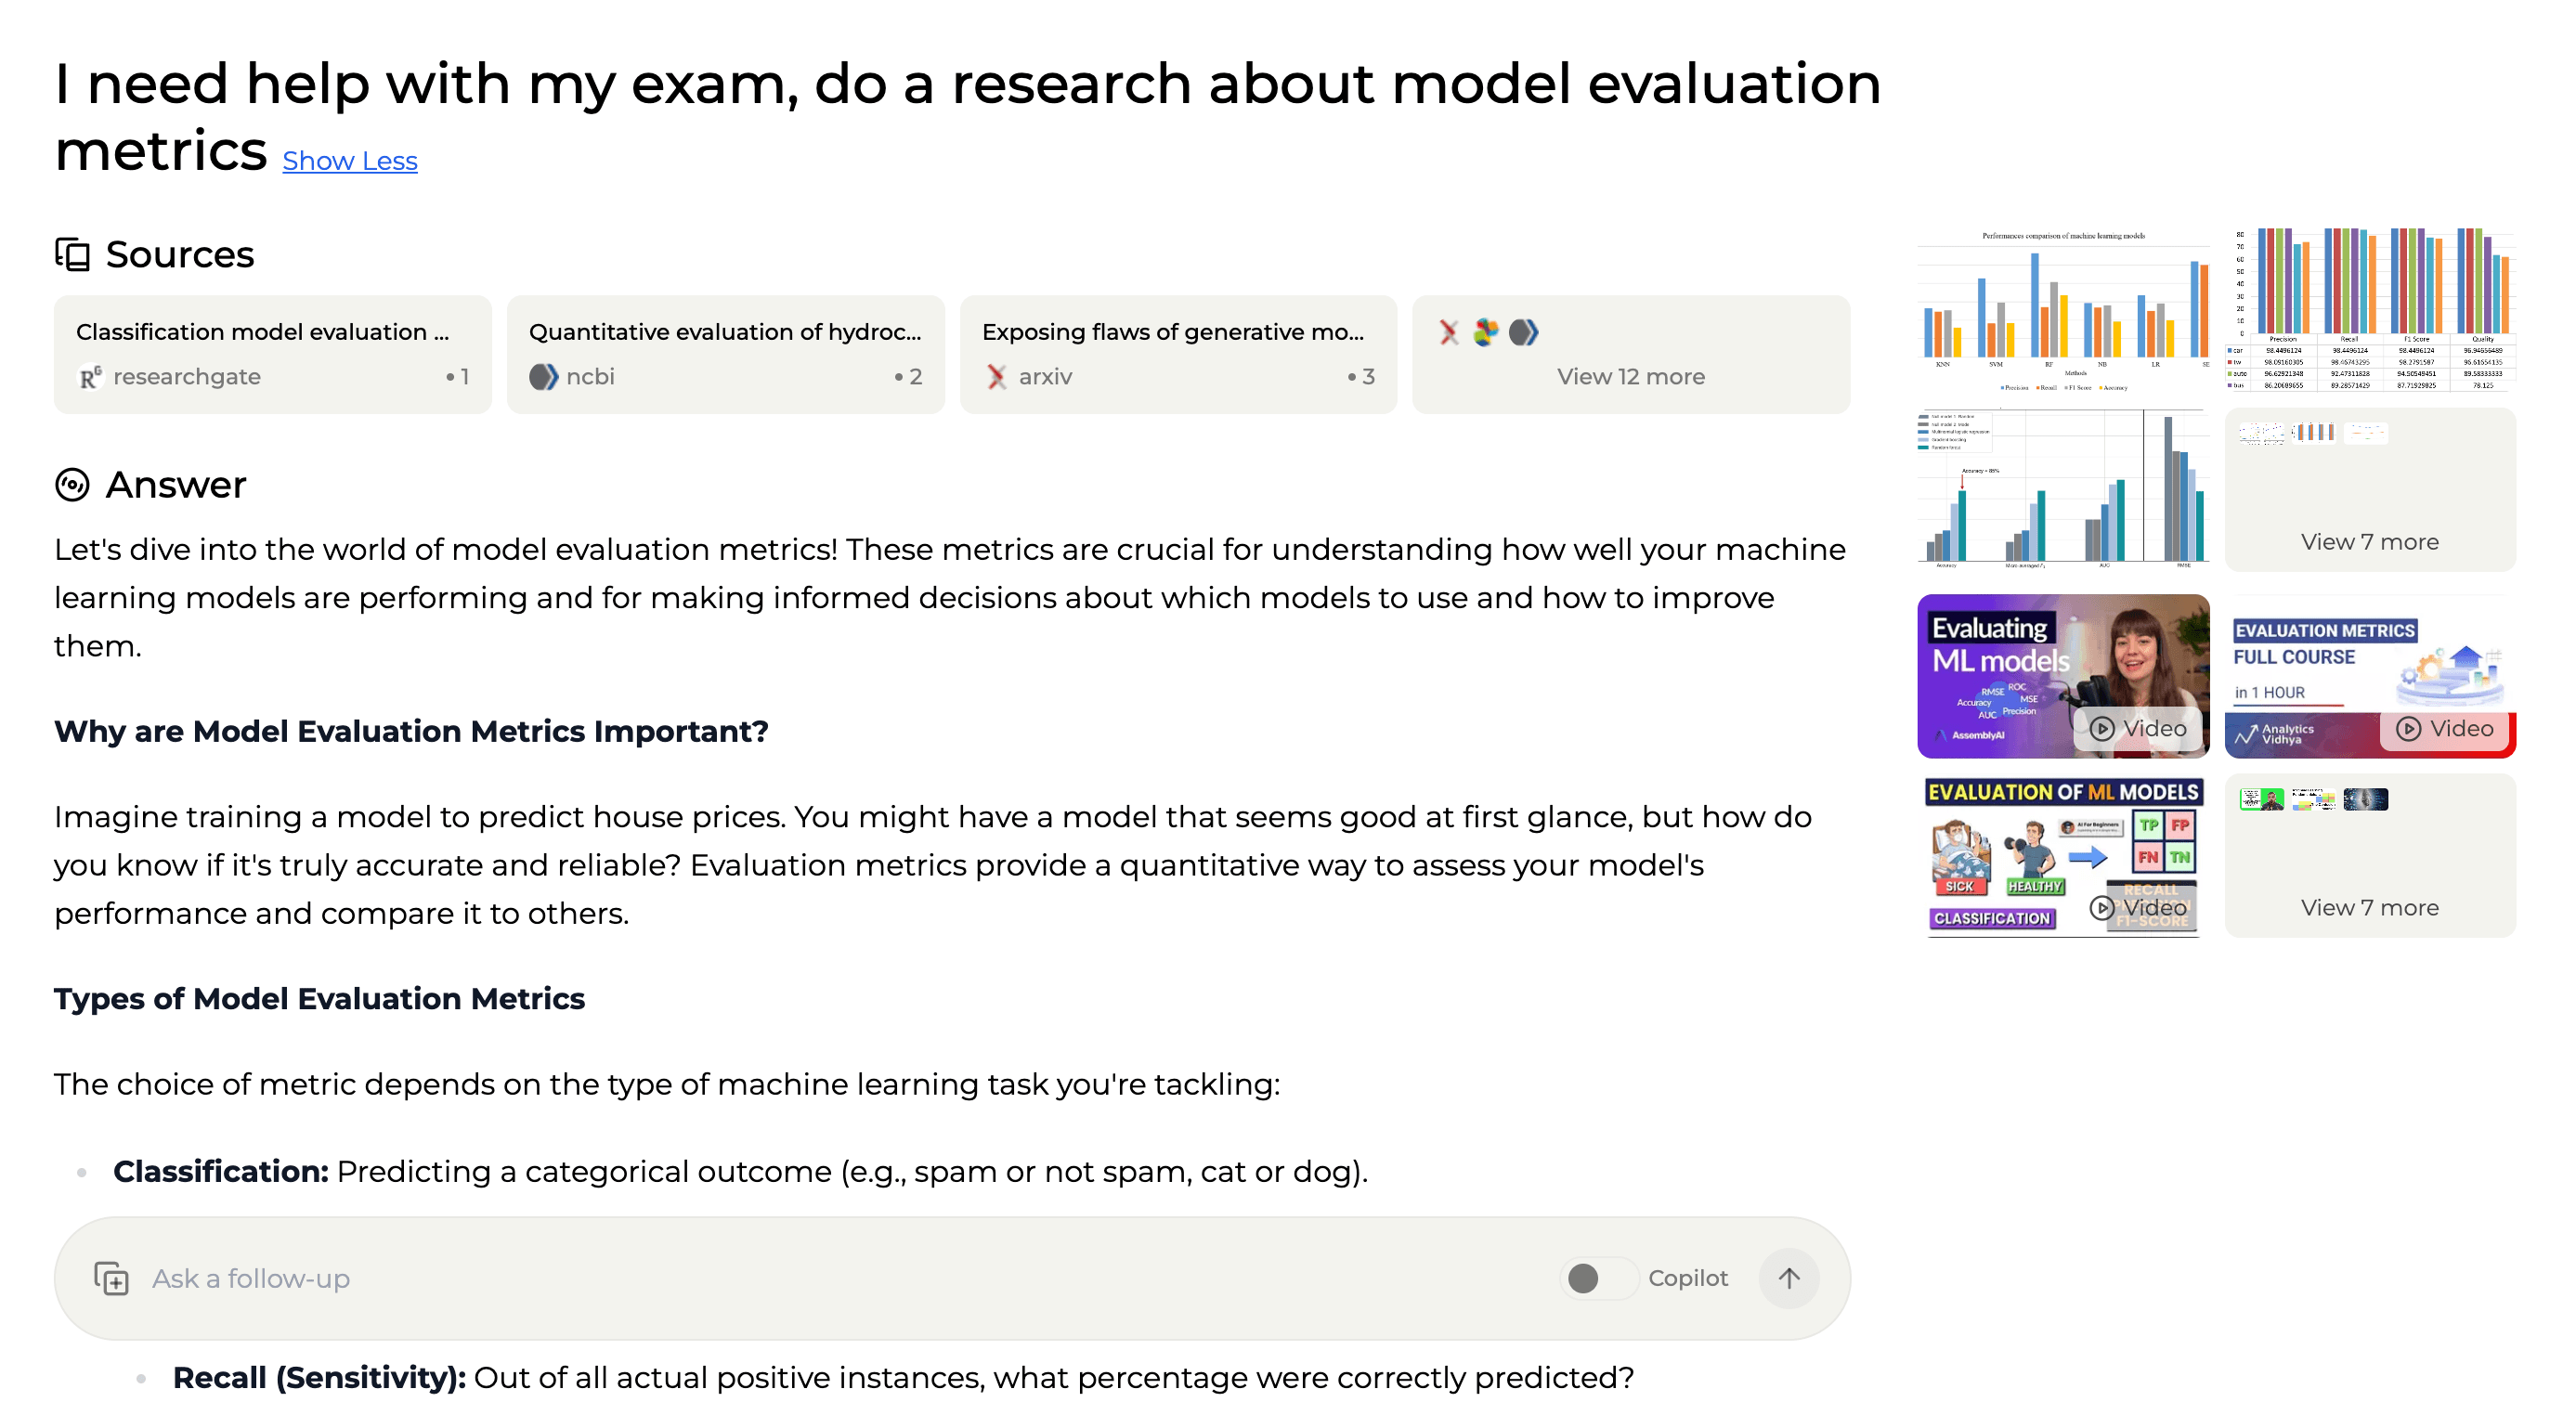
Task: Expand images with View 7 more
Action: 2370,490
